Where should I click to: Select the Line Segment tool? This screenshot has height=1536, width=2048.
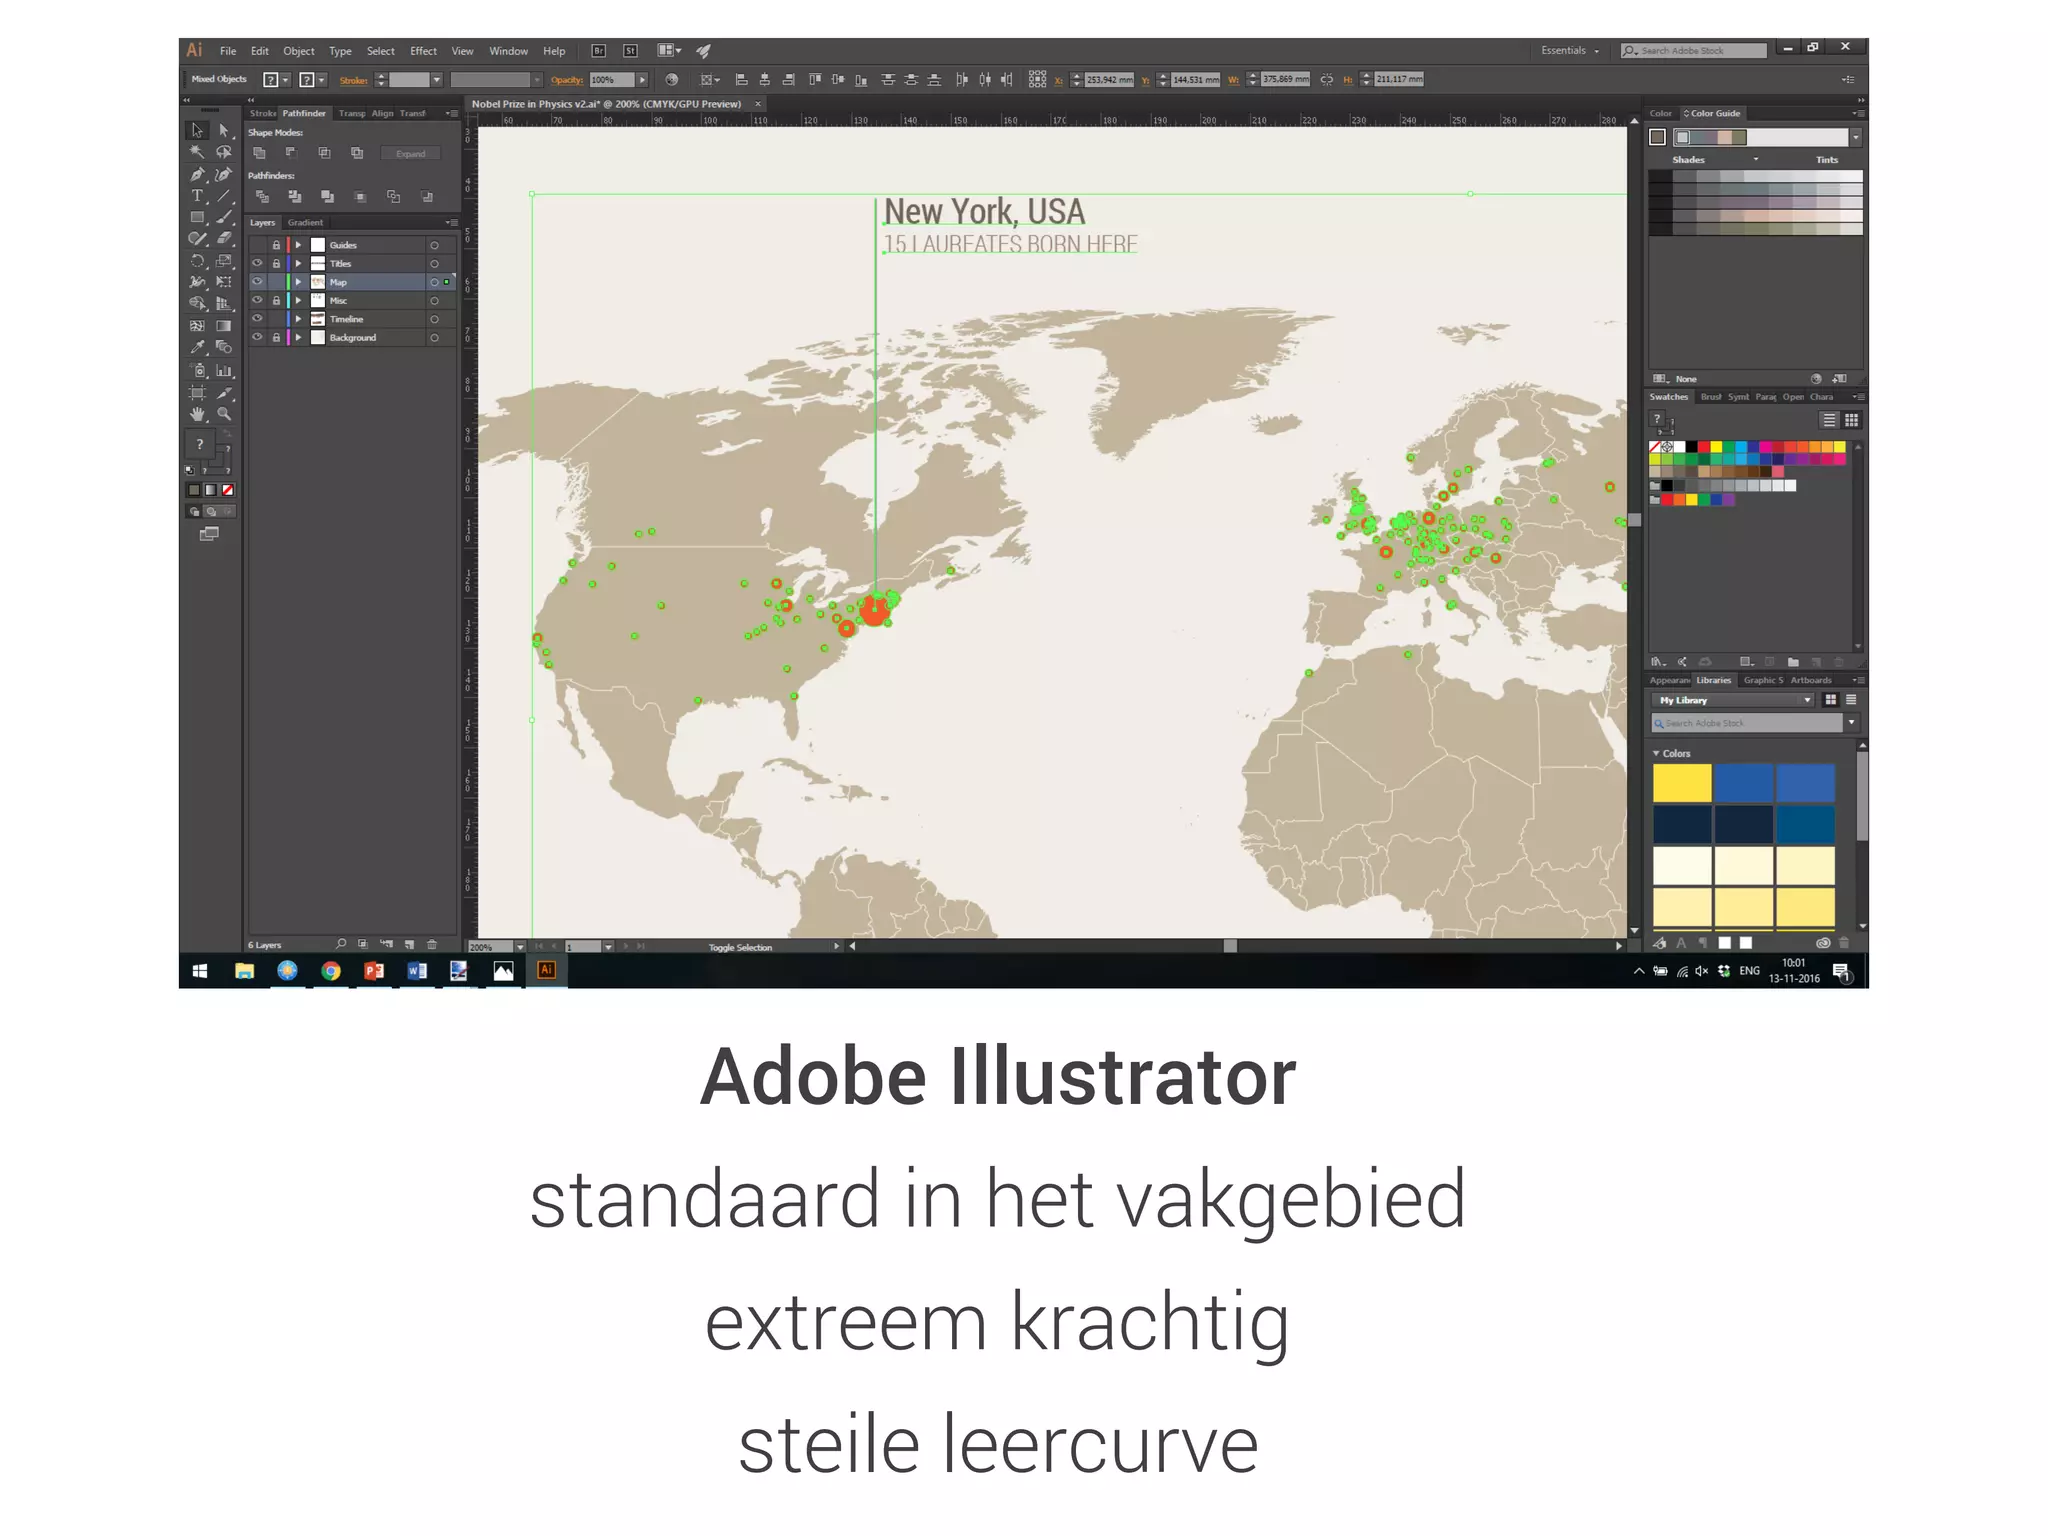224,196
